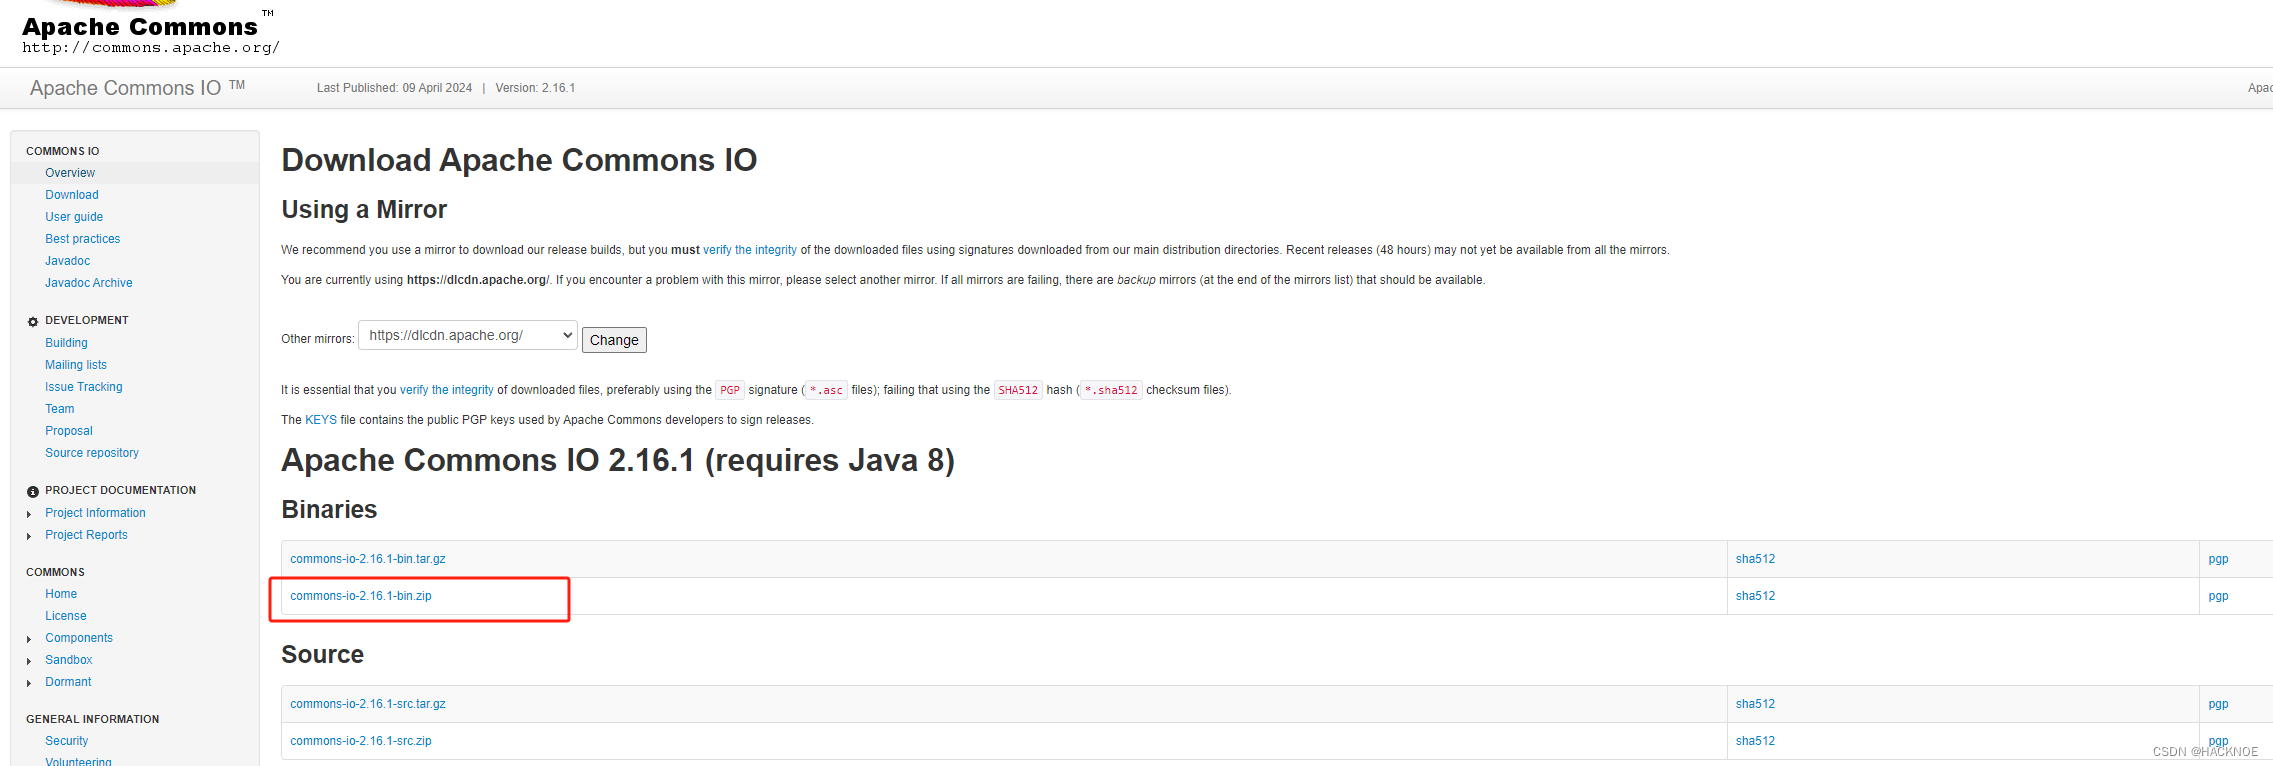This screenshot has width=2273, height=766.
Task: Click the Change mirror button
Action: [614, 340]
